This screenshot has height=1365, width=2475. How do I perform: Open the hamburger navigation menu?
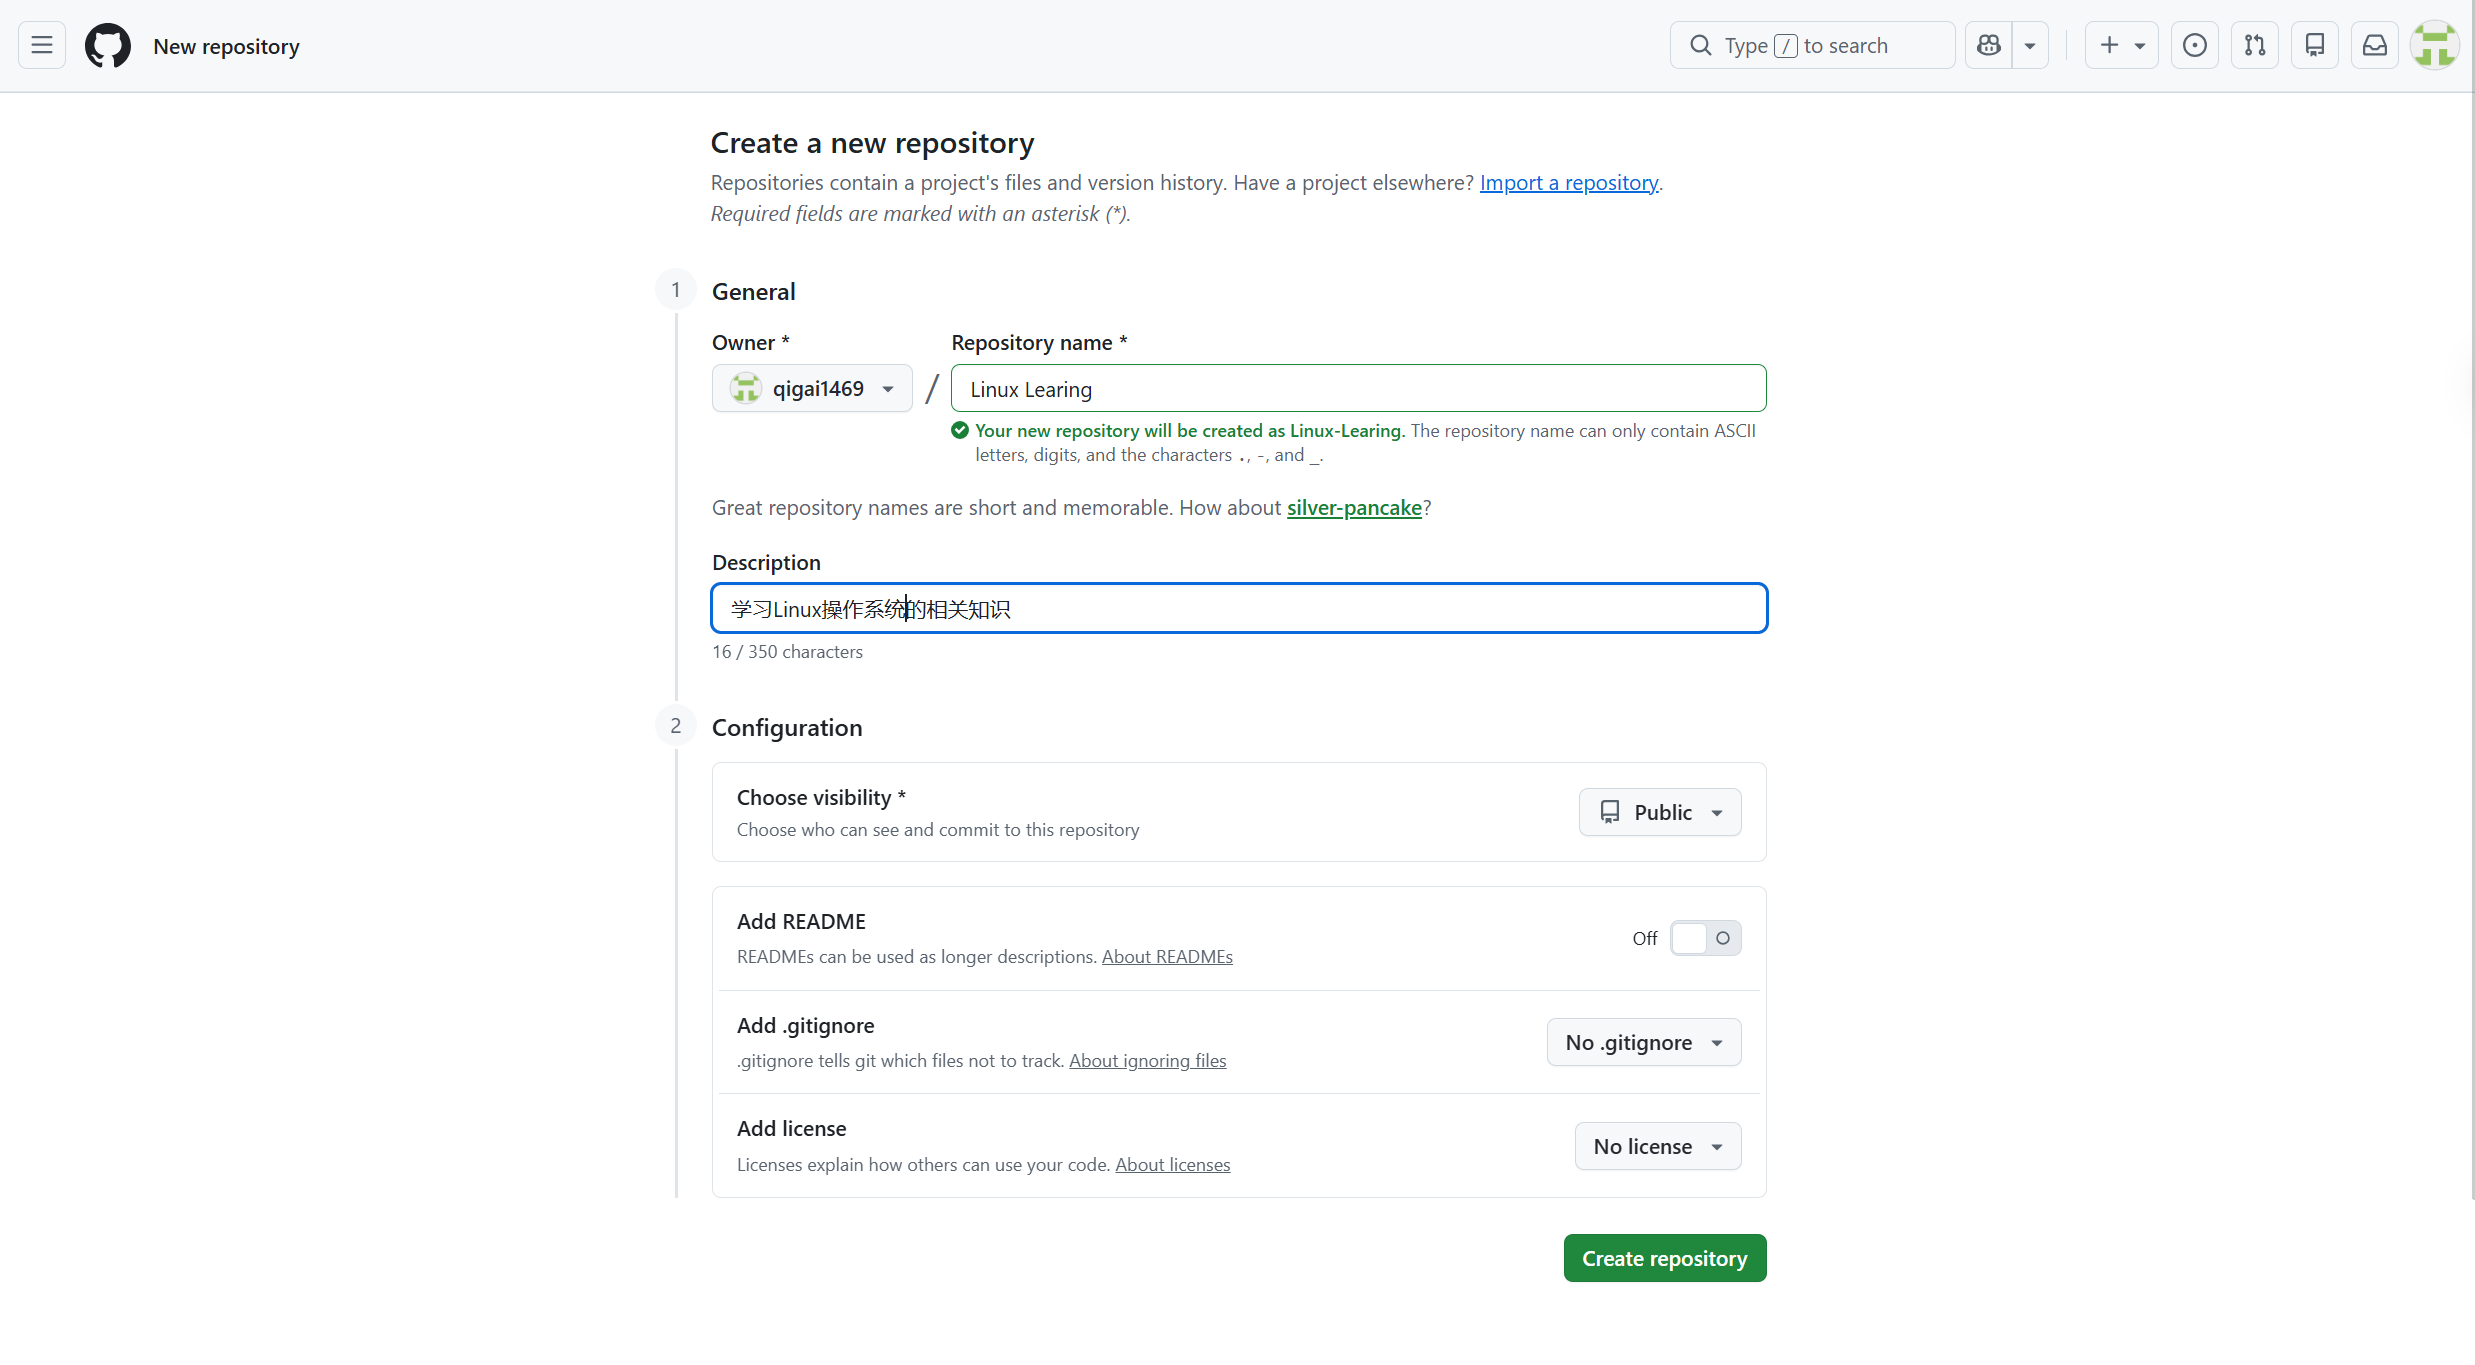42,45
